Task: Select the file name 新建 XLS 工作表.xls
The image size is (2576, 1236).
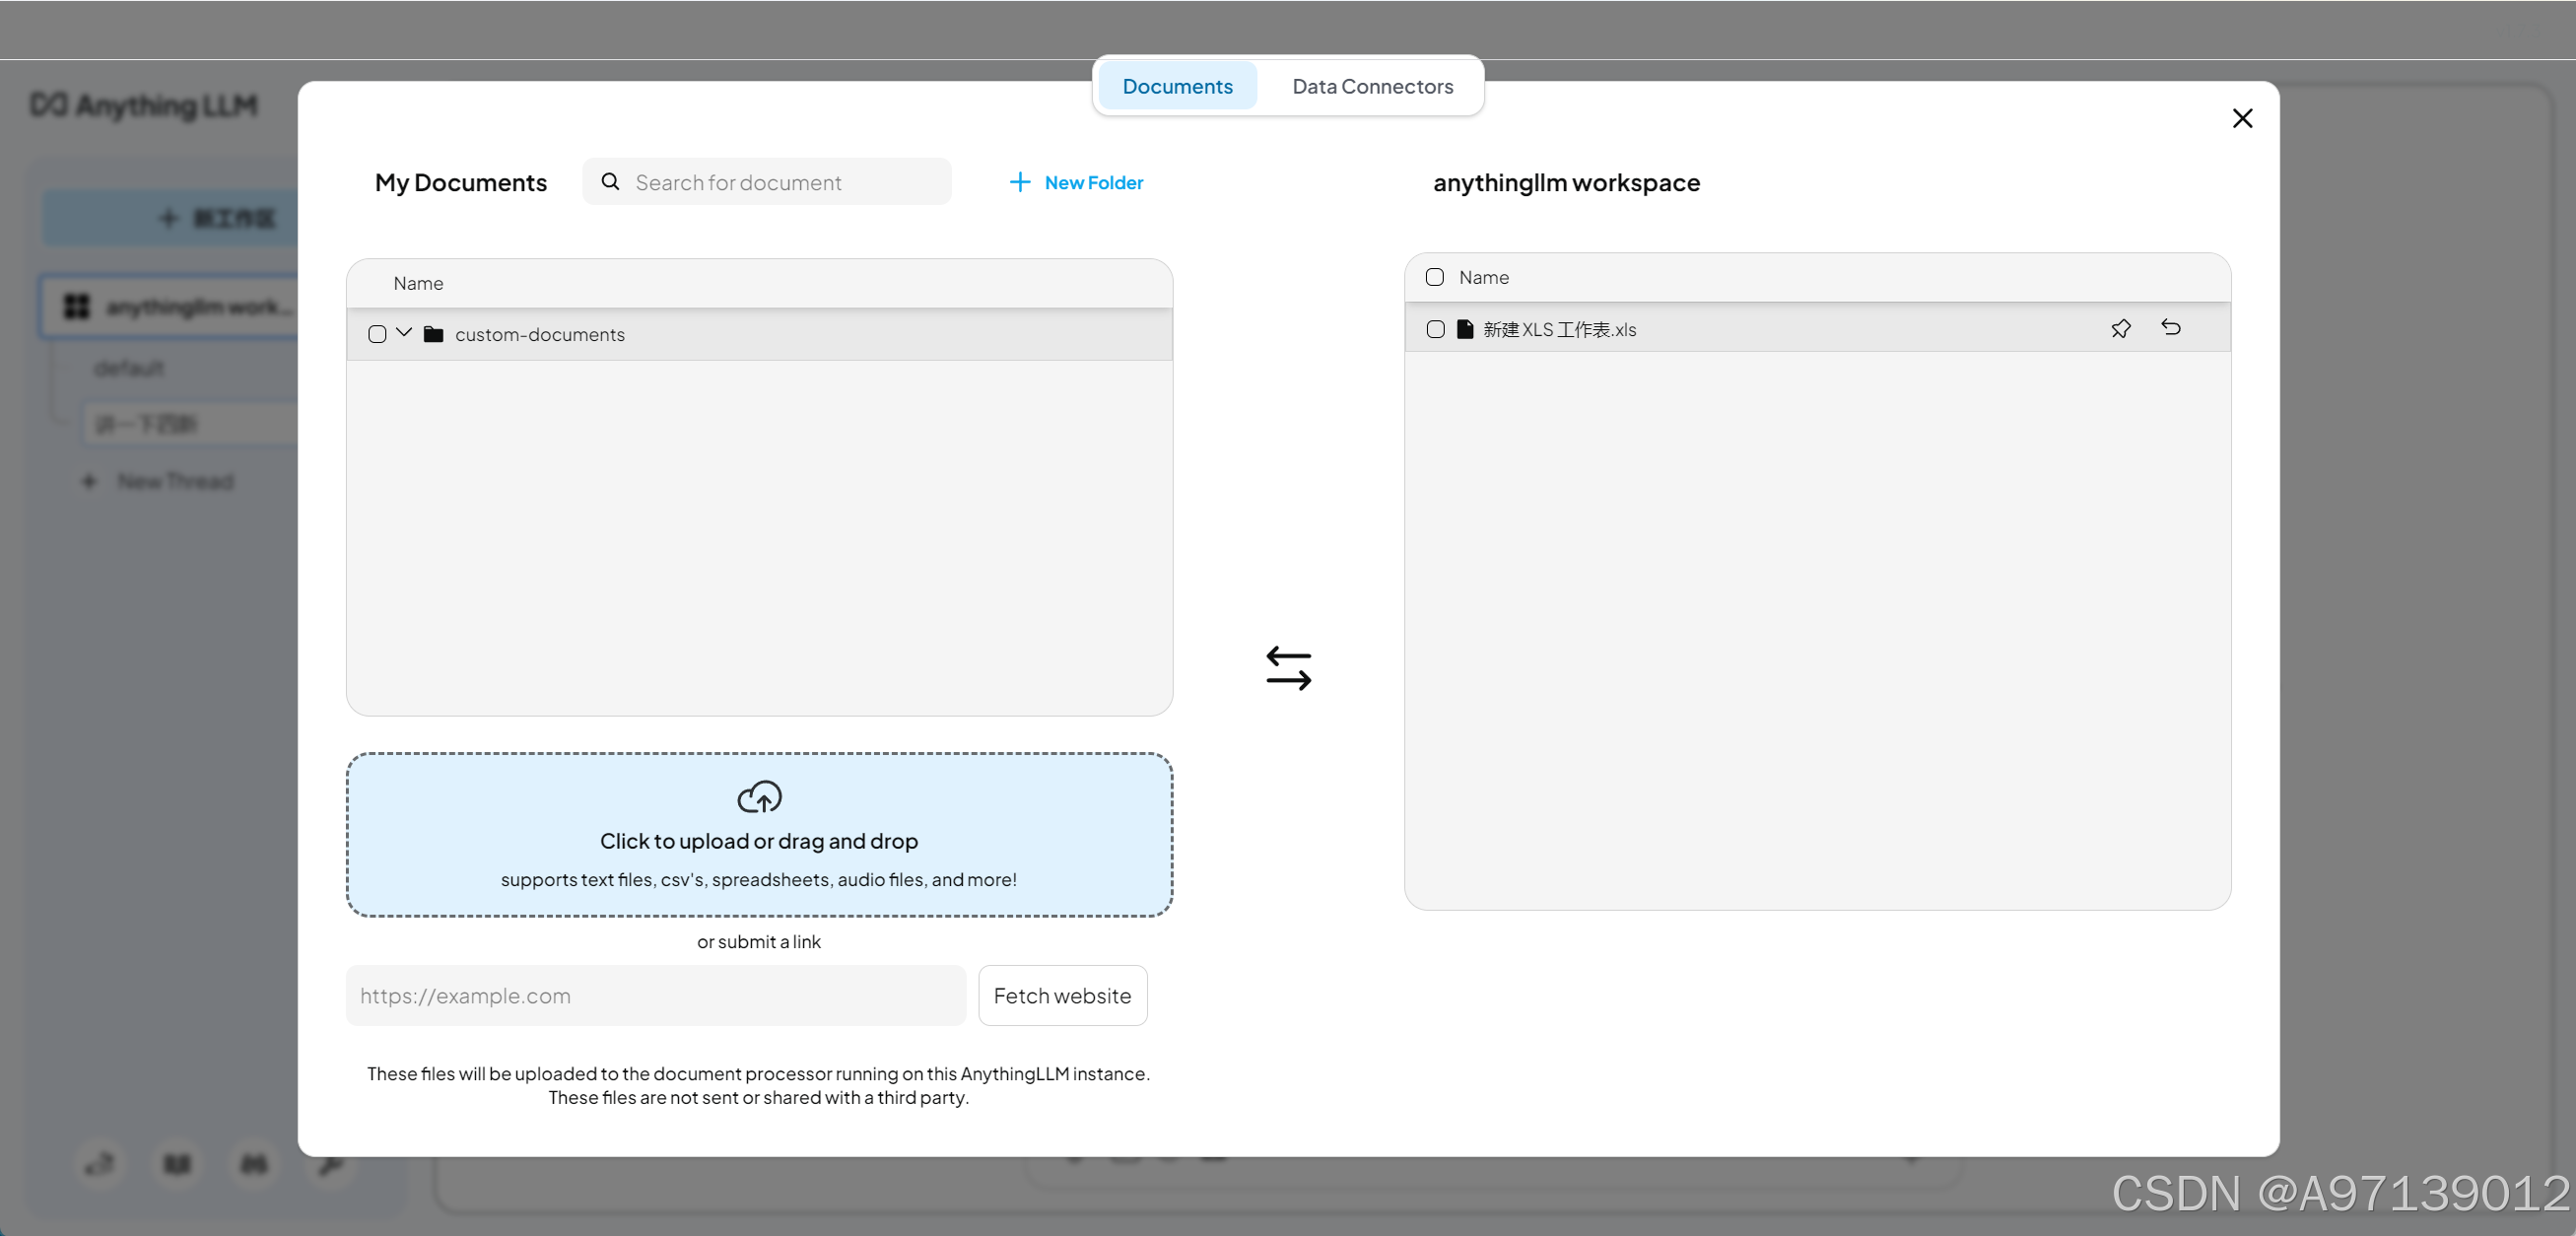Action: point(1559,329)
